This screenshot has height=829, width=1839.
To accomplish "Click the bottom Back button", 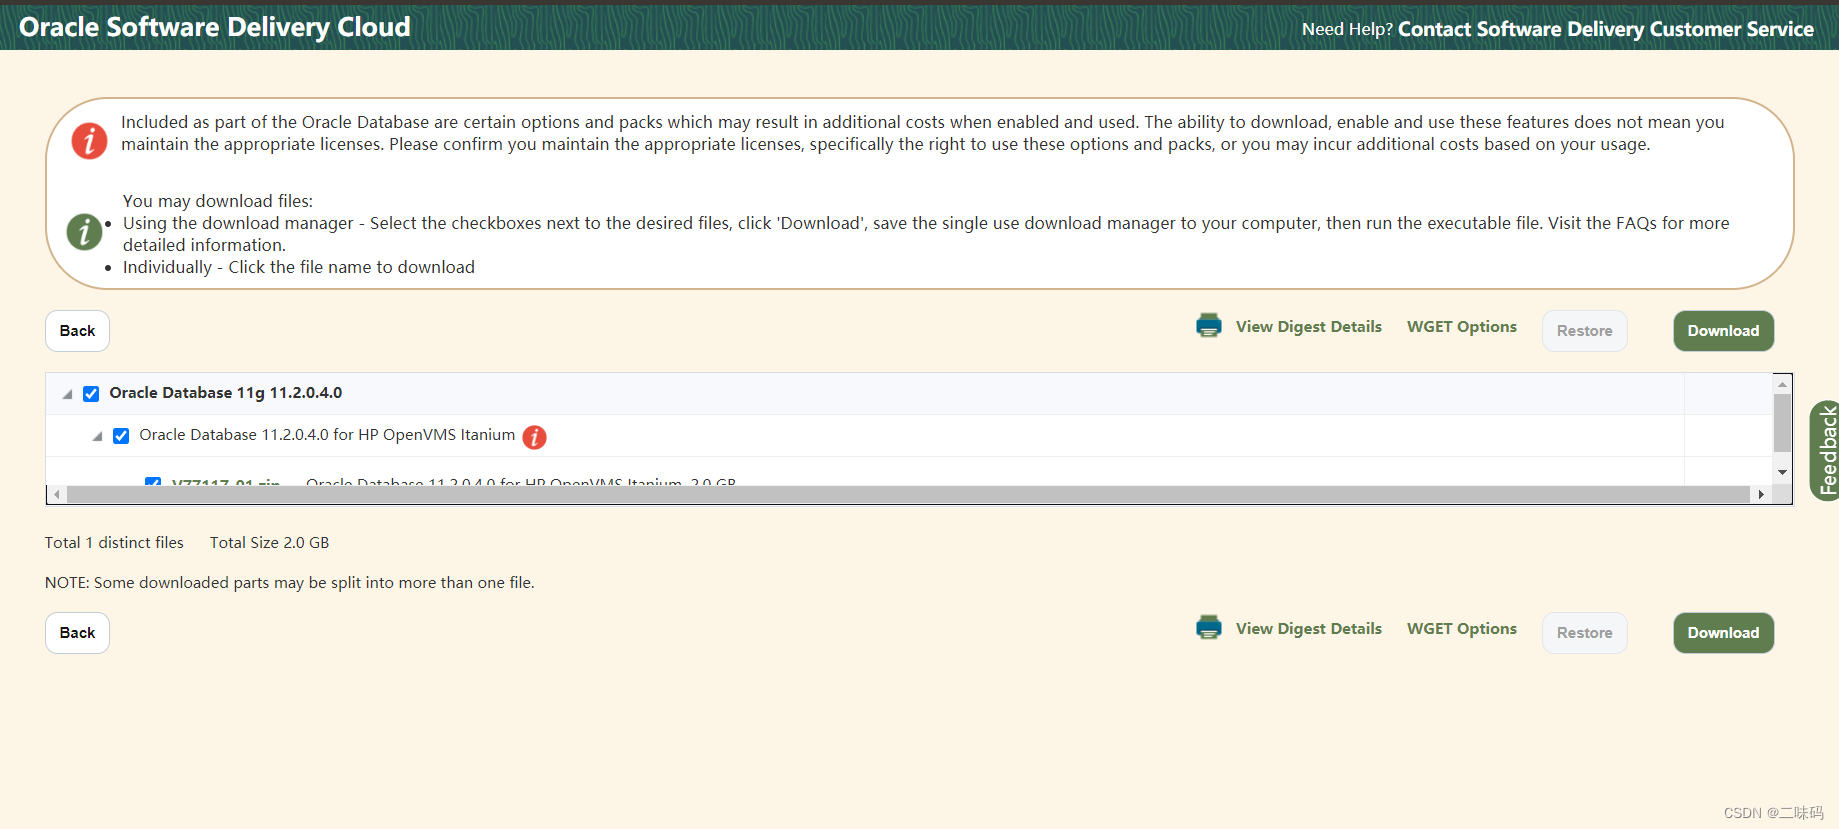I will (77, 633).
